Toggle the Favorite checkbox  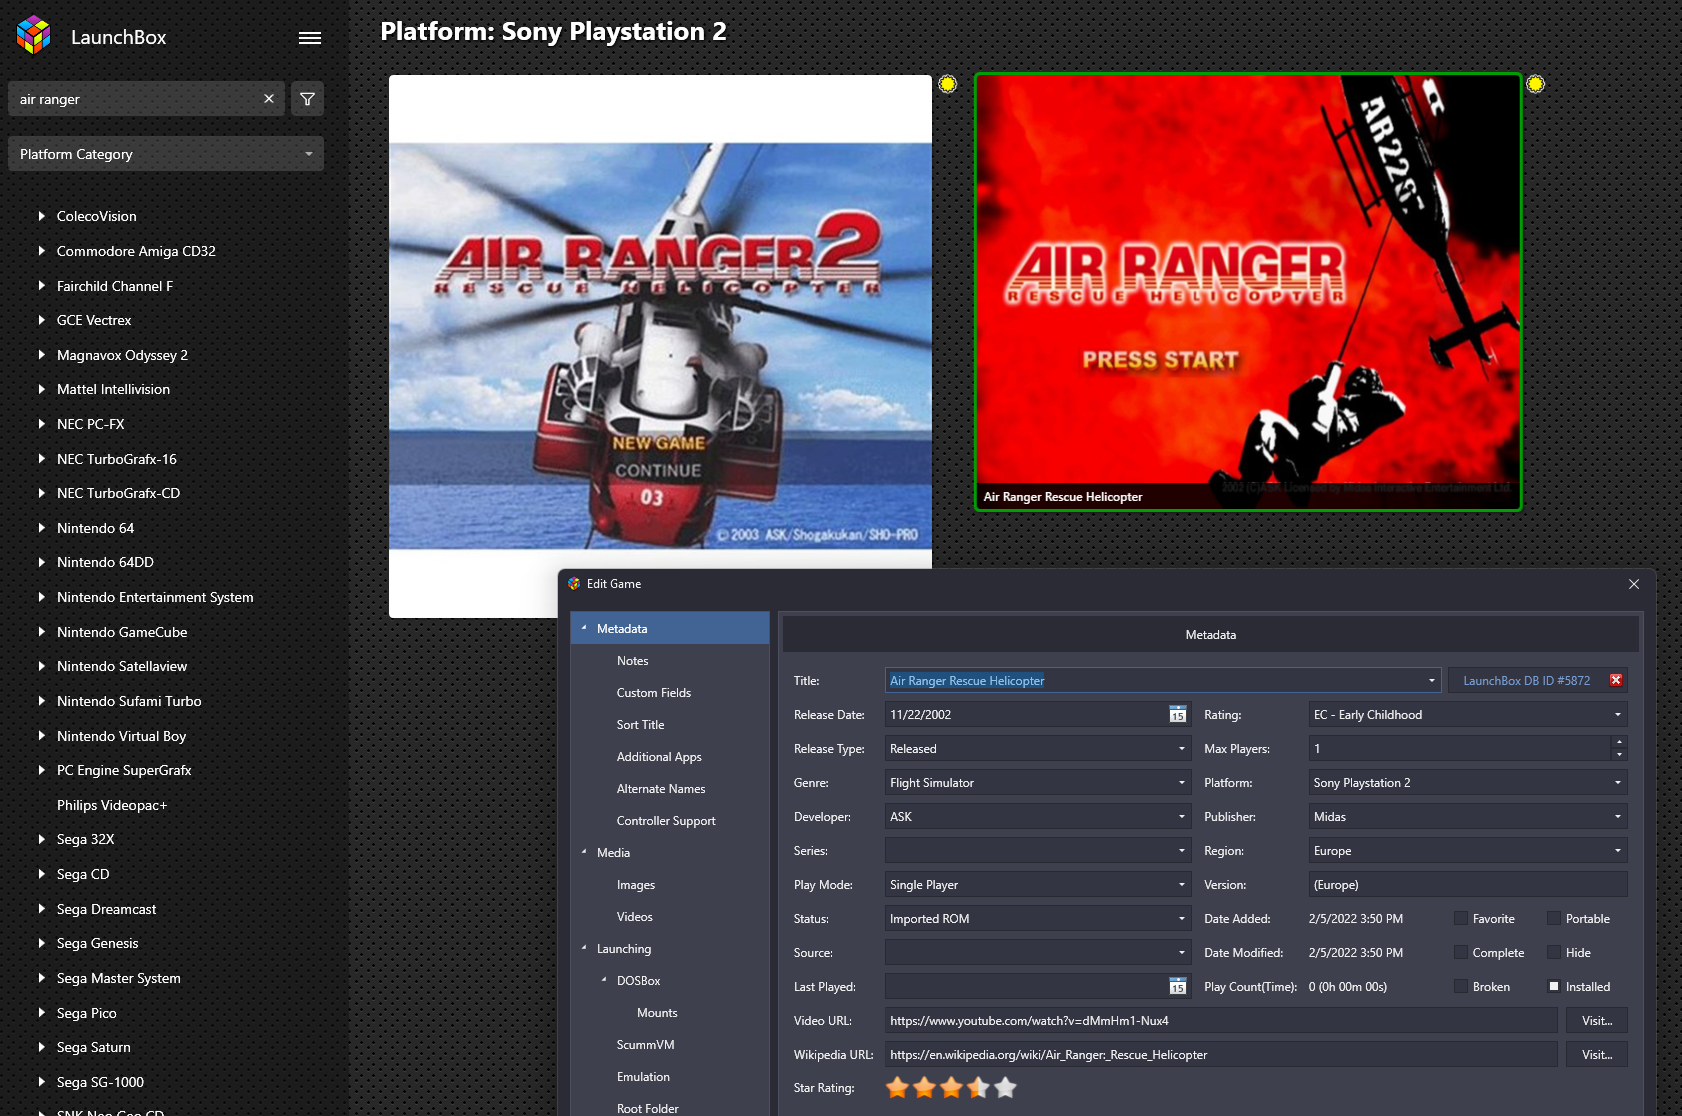pyautogui.click(x=1461, y=918)
